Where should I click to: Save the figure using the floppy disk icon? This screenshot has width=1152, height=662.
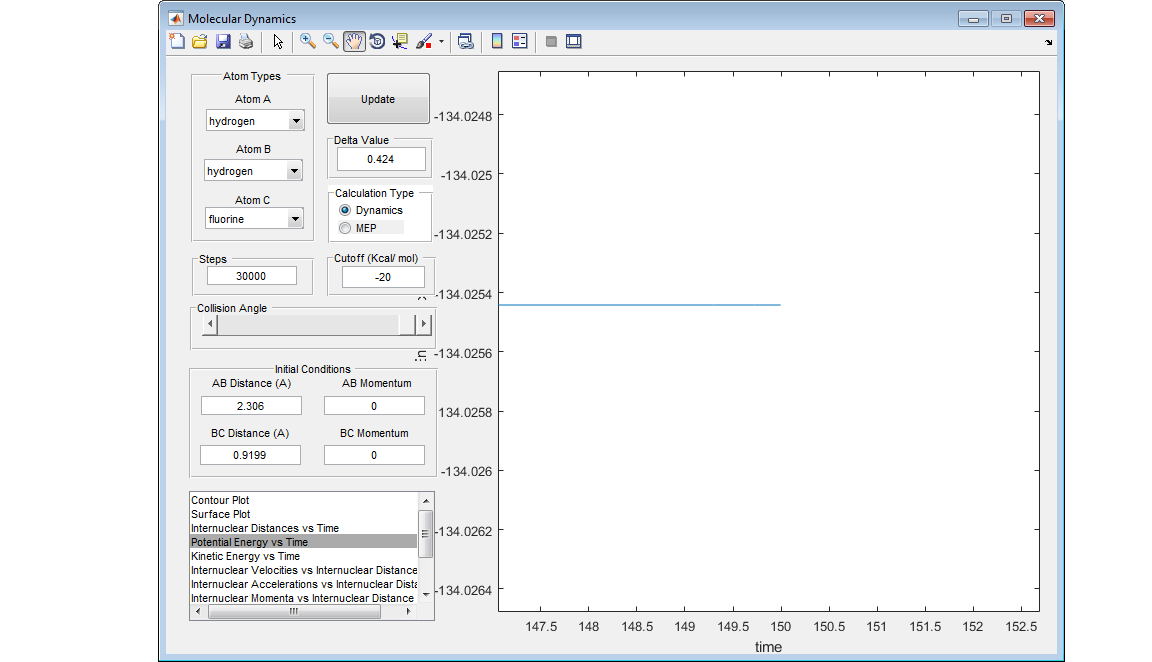click(223, 42)
